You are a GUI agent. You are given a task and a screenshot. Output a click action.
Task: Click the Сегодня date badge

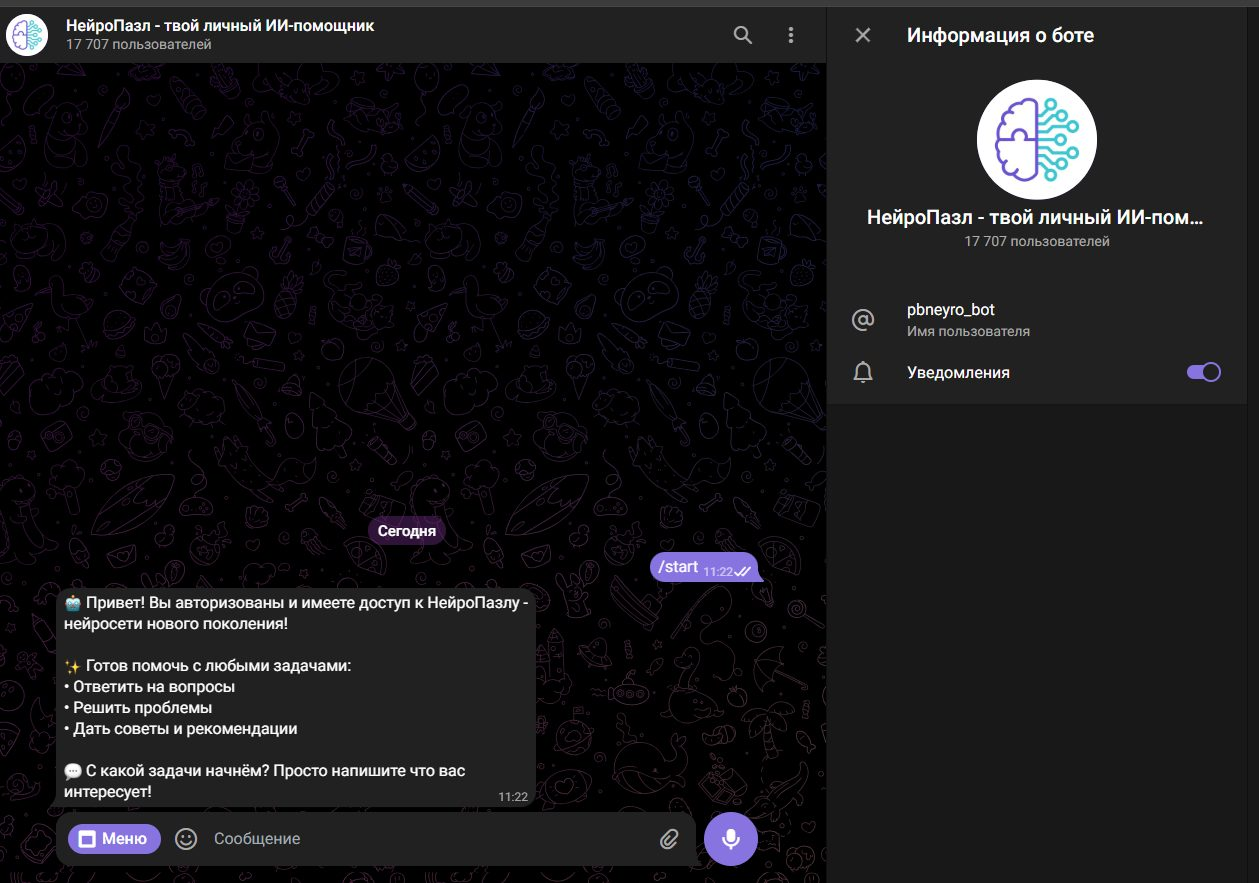coord(406,531)
